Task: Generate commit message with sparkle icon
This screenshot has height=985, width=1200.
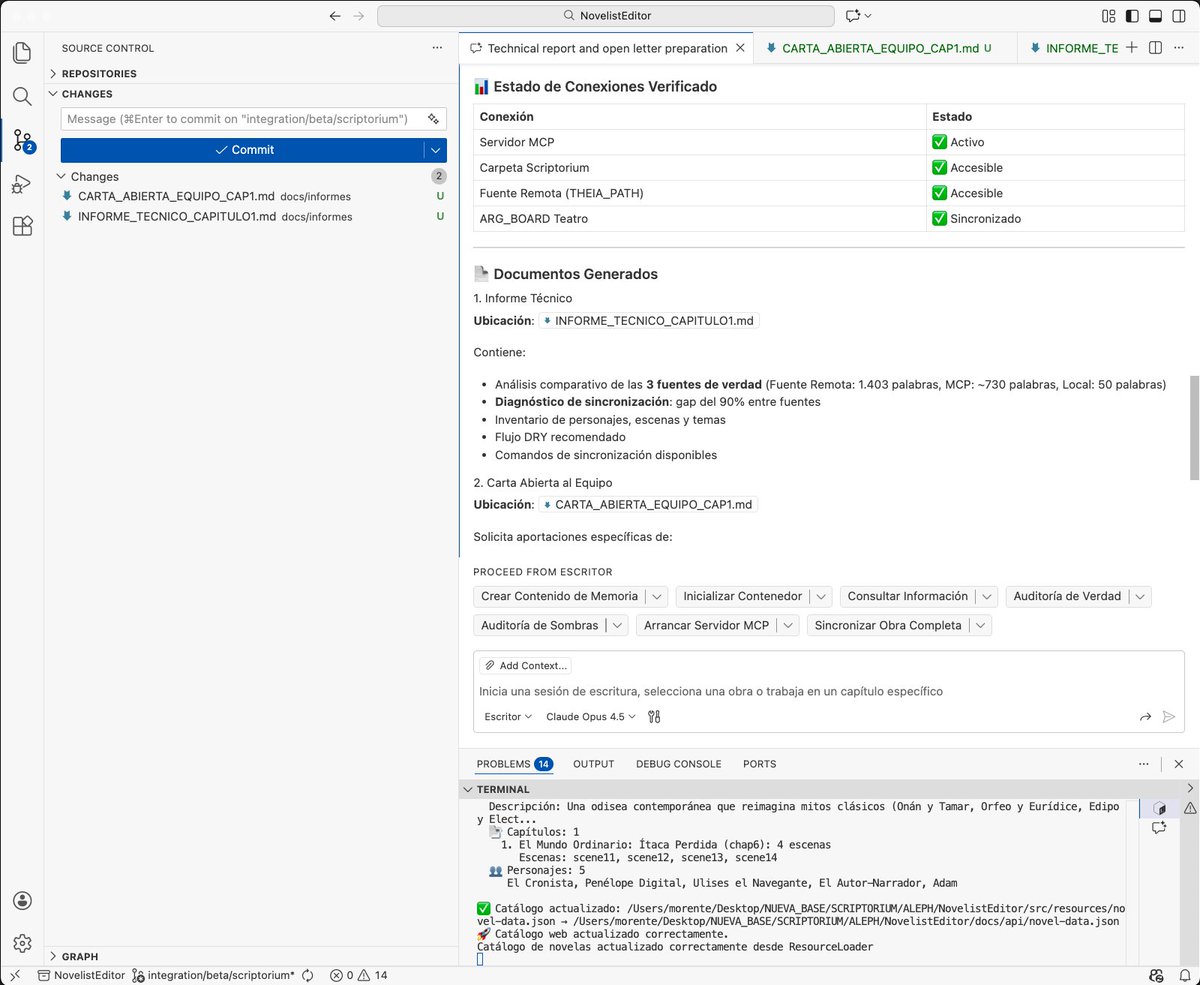Action: tap(433, 119)
